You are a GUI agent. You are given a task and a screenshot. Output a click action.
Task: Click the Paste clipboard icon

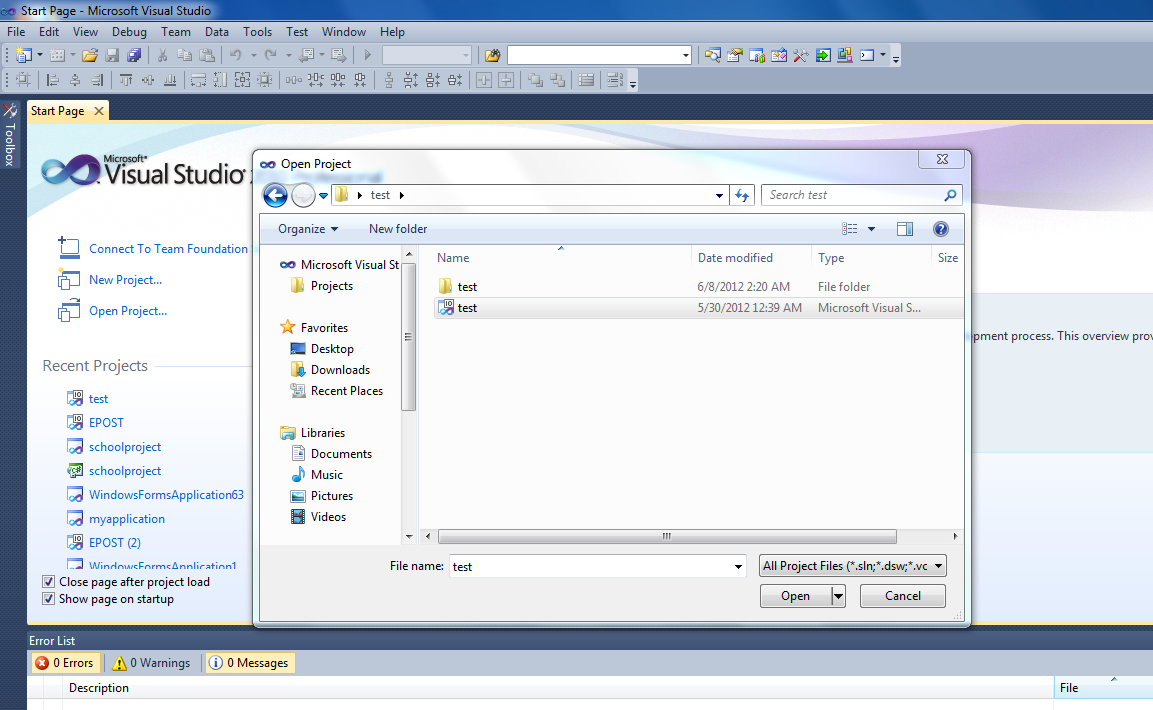click(x=207, y=55)
